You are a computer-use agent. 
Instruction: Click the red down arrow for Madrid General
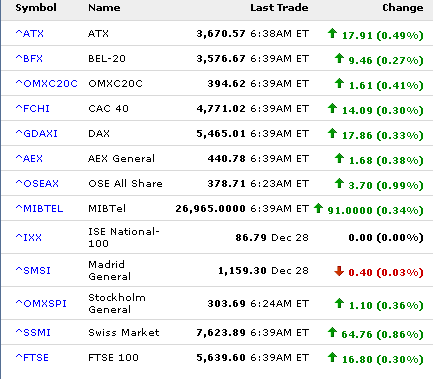click(339, 271)
